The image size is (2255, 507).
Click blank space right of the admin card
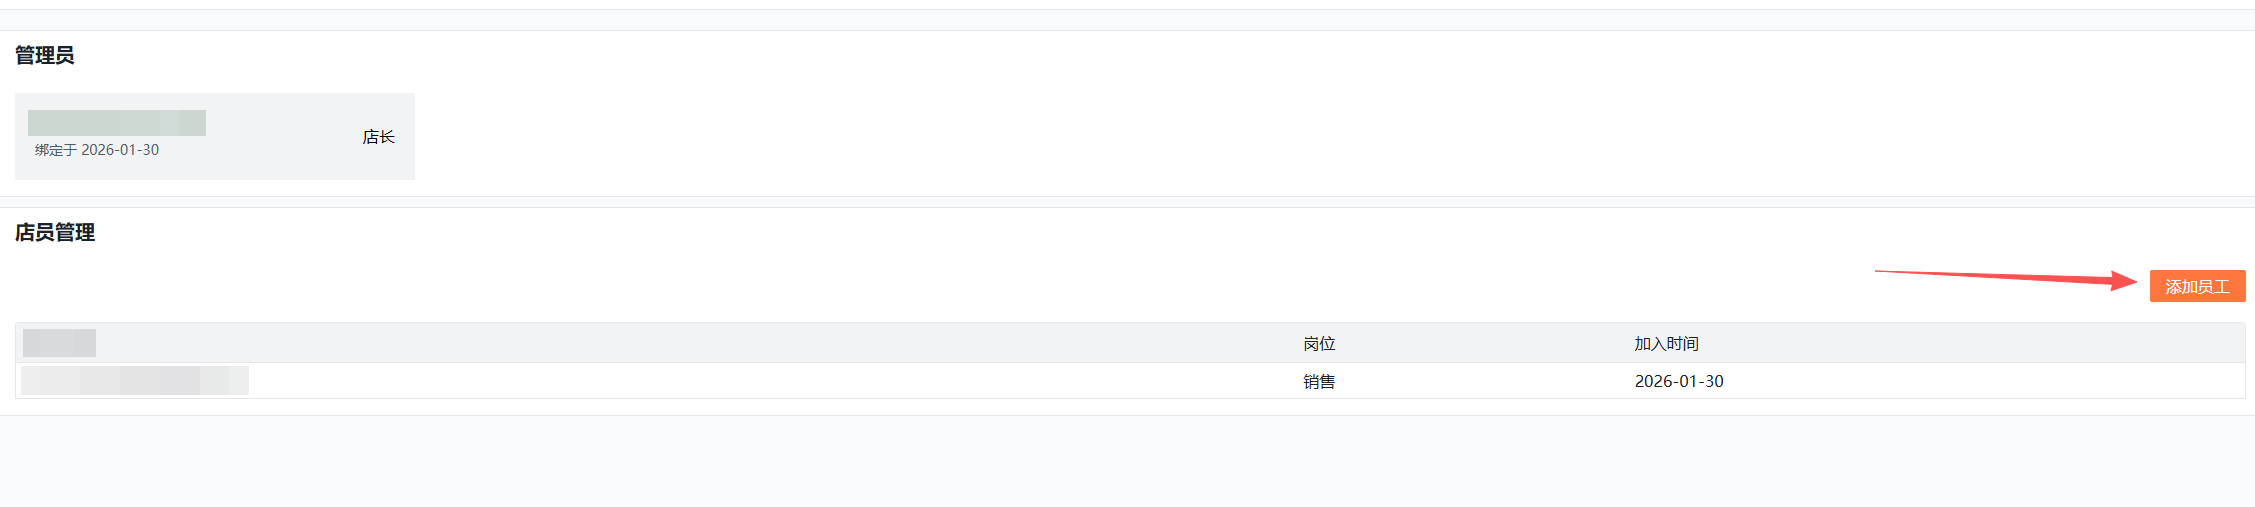[x=1300, y=136]
